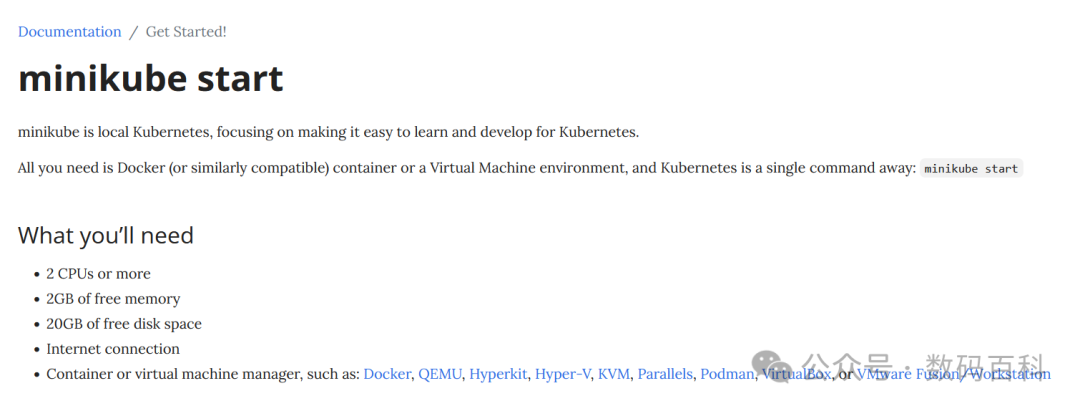Open the Documentation breadcrumb link
1080x411 pixels.
pyautogui.click(x=70, y=32)
